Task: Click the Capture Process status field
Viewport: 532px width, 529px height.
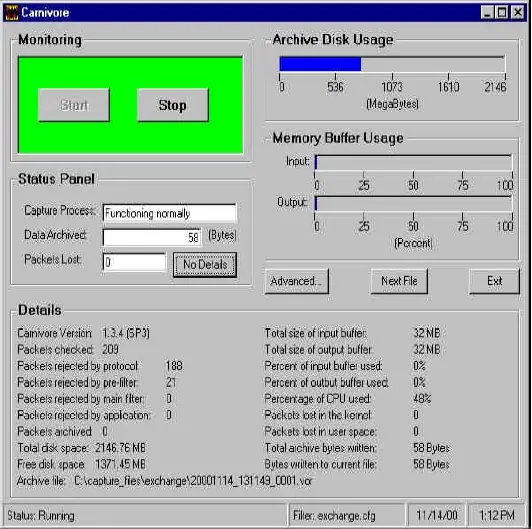Action: tap(169, 213)
